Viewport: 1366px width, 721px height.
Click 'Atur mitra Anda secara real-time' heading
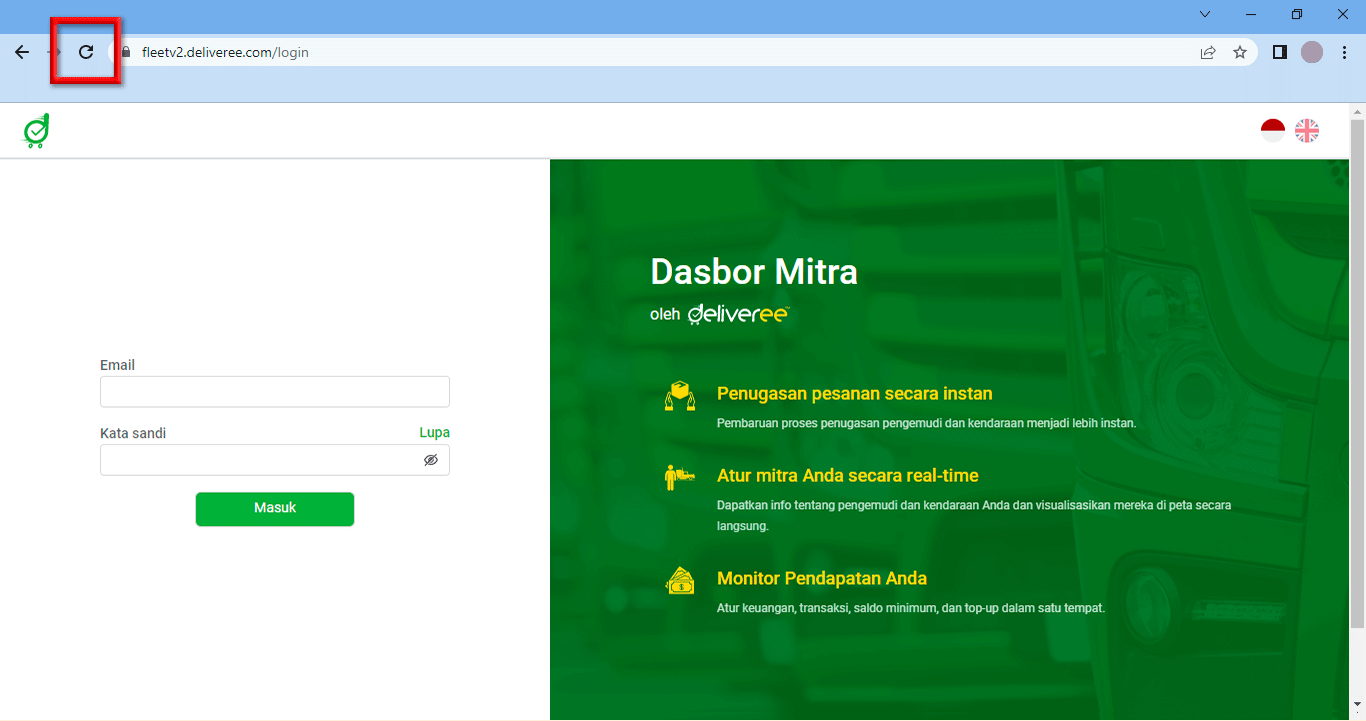point(848,476)
